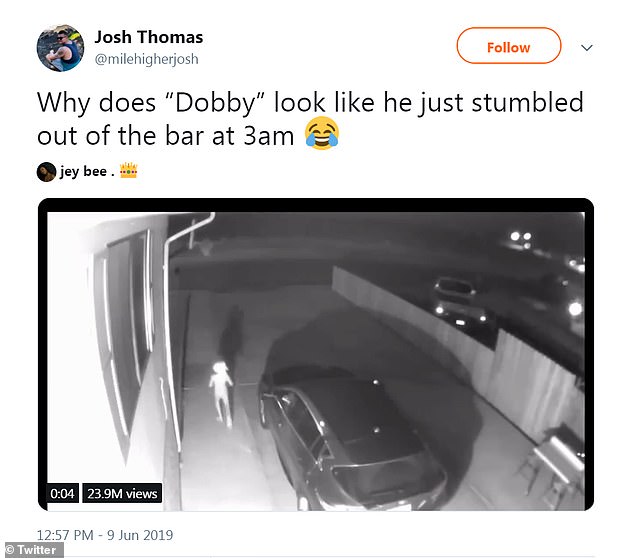Viewport: 634px width, 558px height.
Task: Click the © Twitter watermark
Action: tap(32, 550)
